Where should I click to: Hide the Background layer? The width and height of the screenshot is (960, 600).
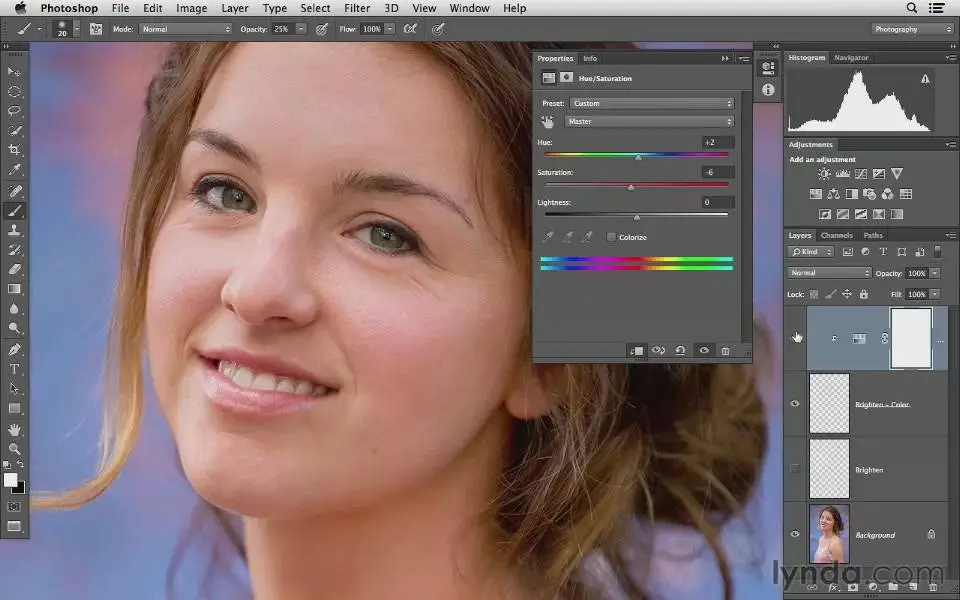(x=795, y=534)
